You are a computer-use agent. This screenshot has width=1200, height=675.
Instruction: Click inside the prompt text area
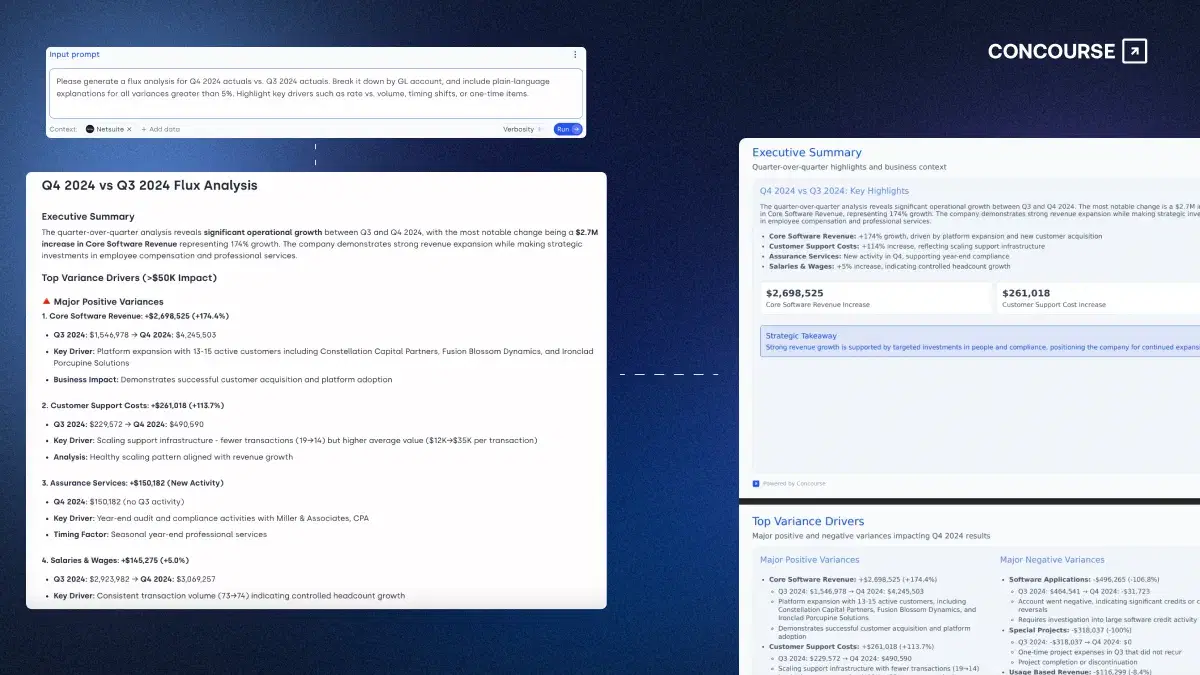316,93
